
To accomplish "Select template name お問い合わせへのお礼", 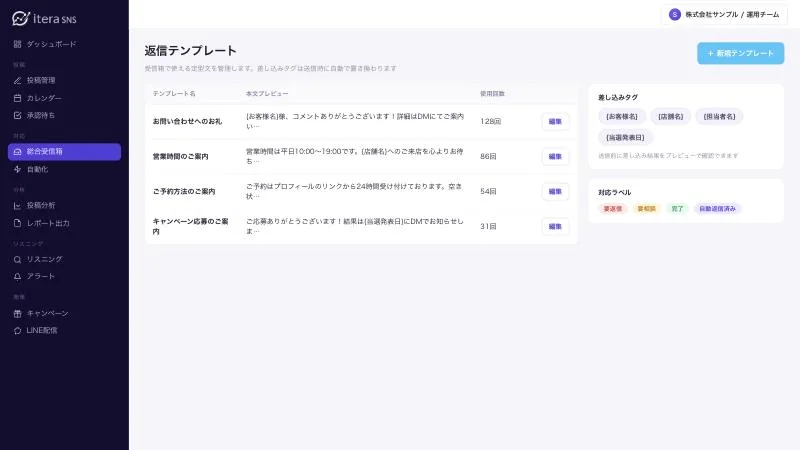I will 187,121.
